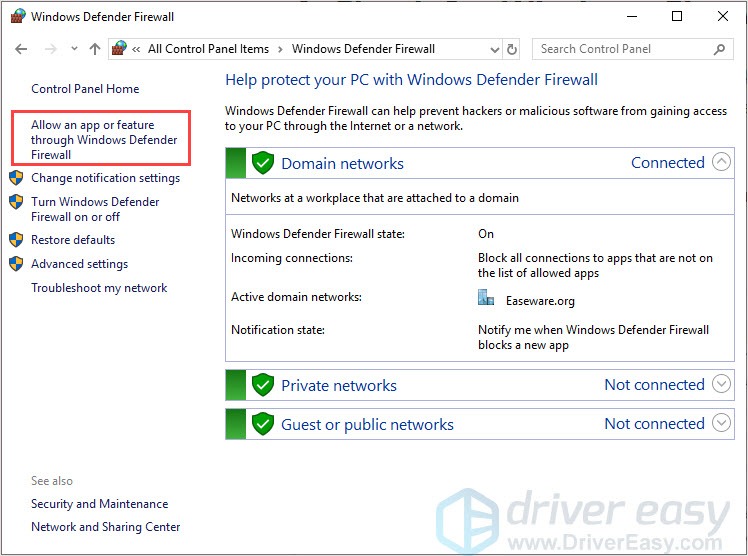Expand the Private networks section

click(721, 384)
